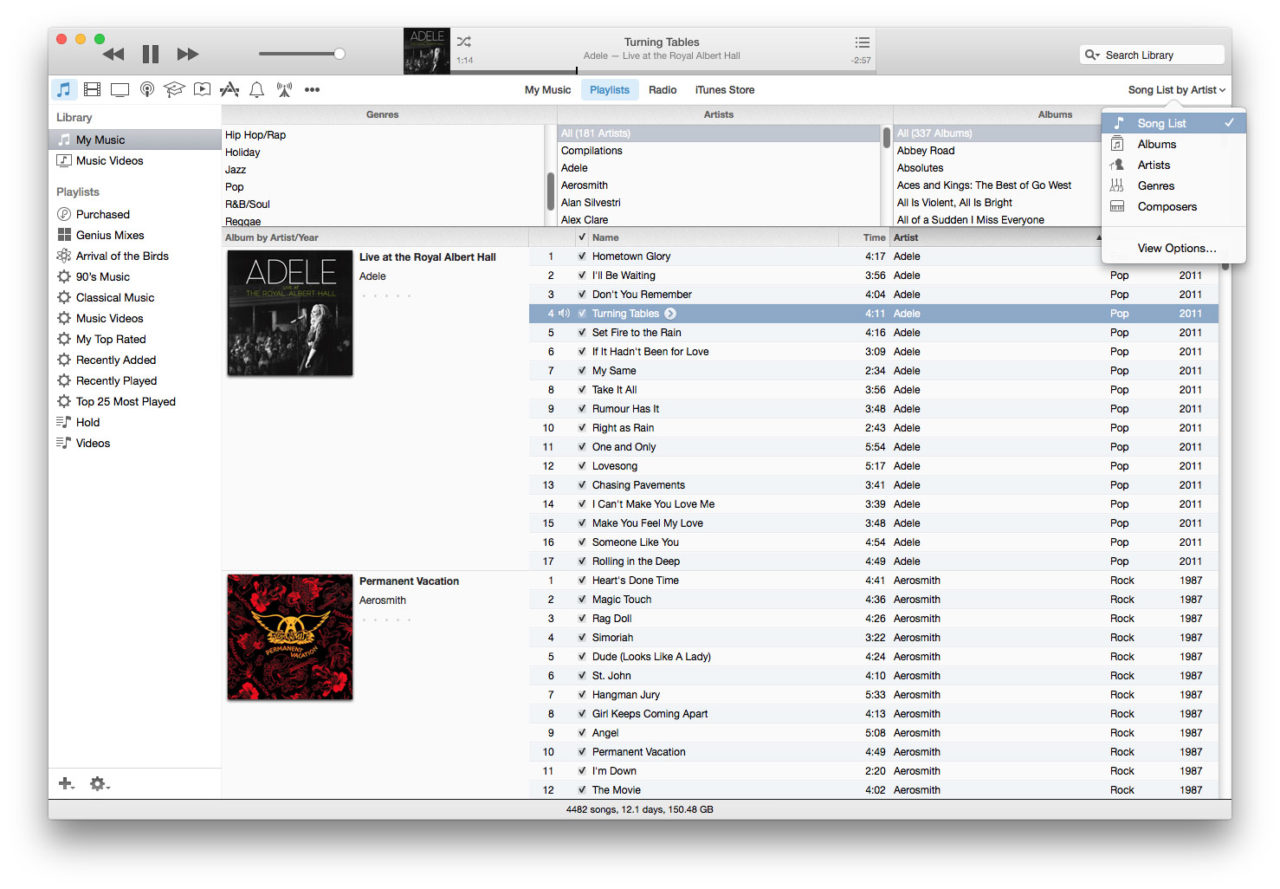Open the Tones bell icon
Screen dimensions: 1280x889
coord(256,89)
